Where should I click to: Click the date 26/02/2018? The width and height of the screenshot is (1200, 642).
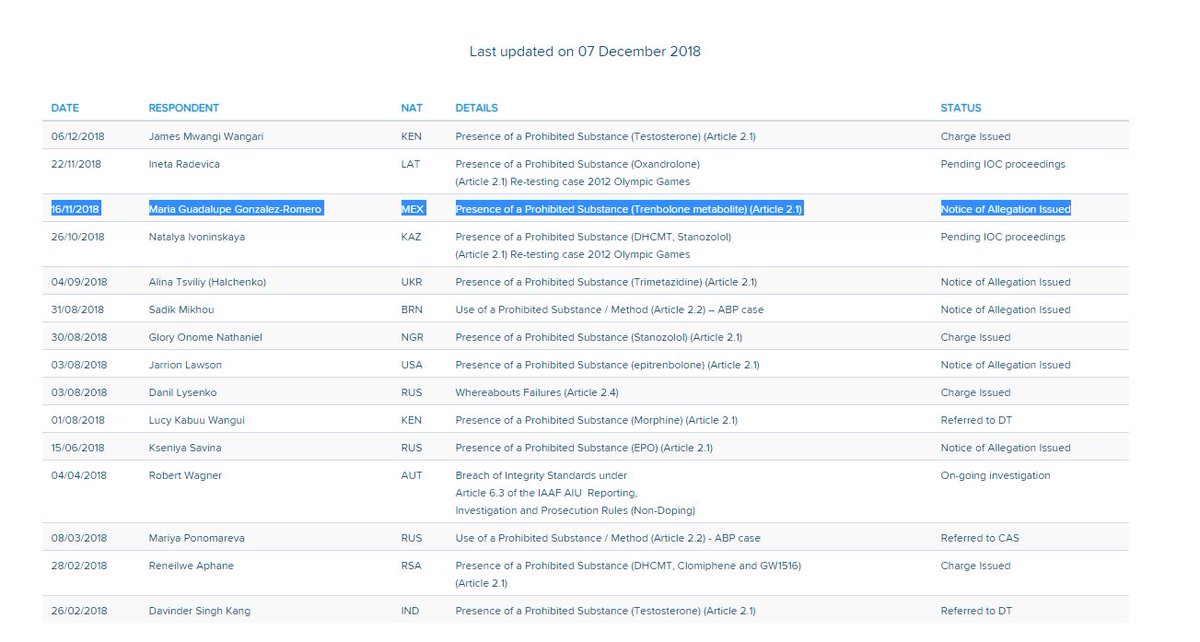[x=79, y=611]
